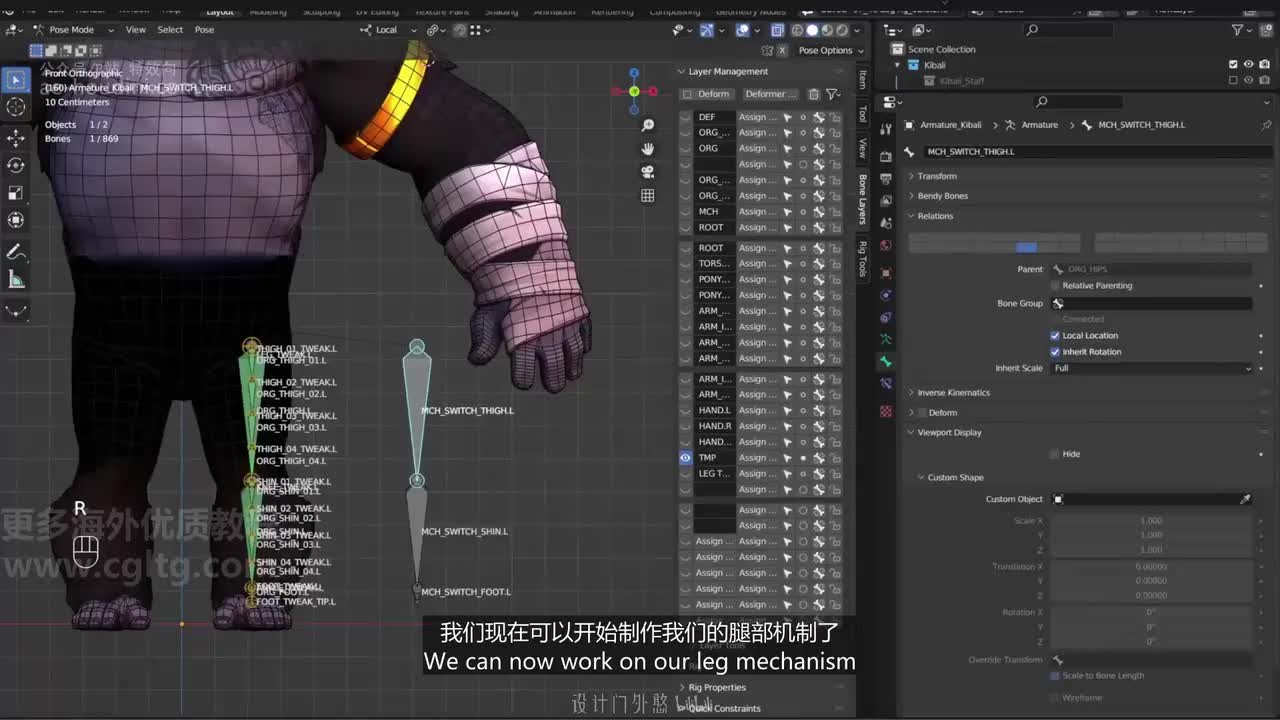The height and width of the screenshot is (720, 1280).
Task: Click lock icon in ROOT layer row
Action: (x=834, y=228)
